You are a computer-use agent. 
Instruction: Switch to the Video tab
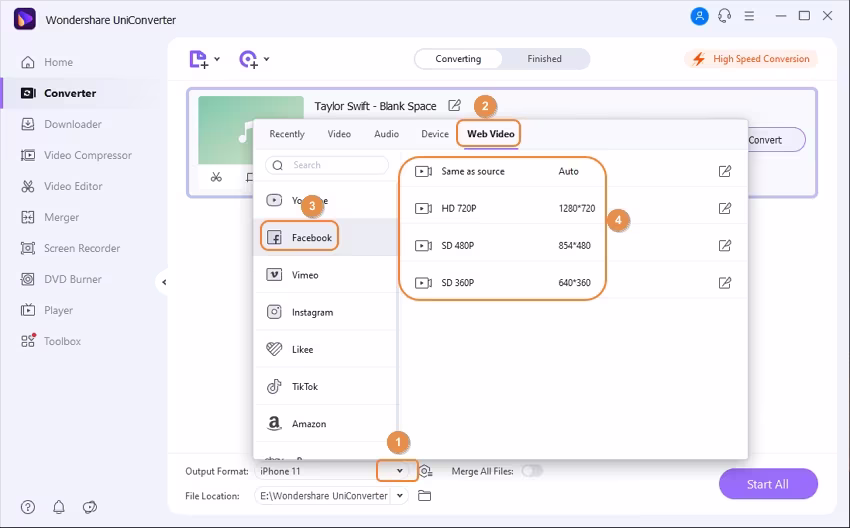coord(339,134)
